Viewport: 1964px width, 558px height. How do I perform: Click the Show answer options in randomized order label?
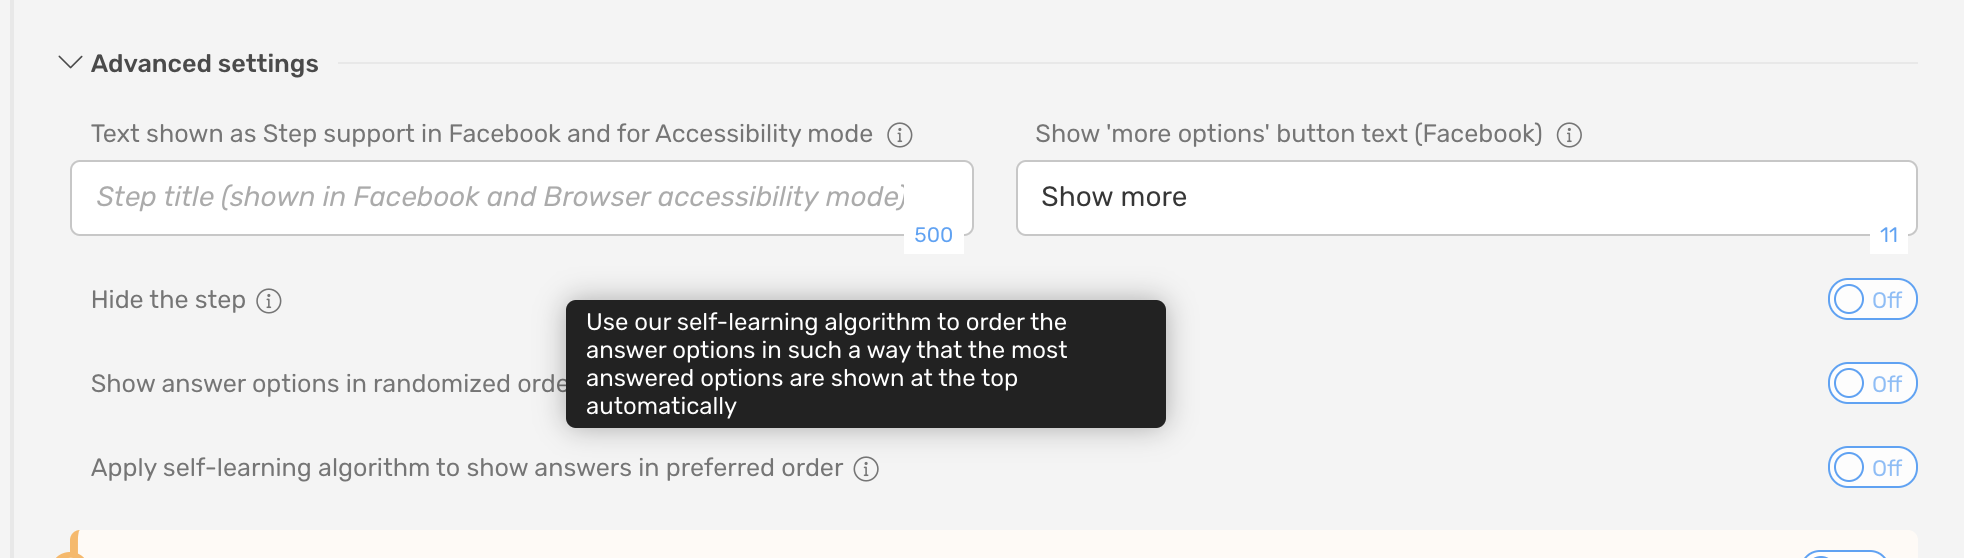328,384
